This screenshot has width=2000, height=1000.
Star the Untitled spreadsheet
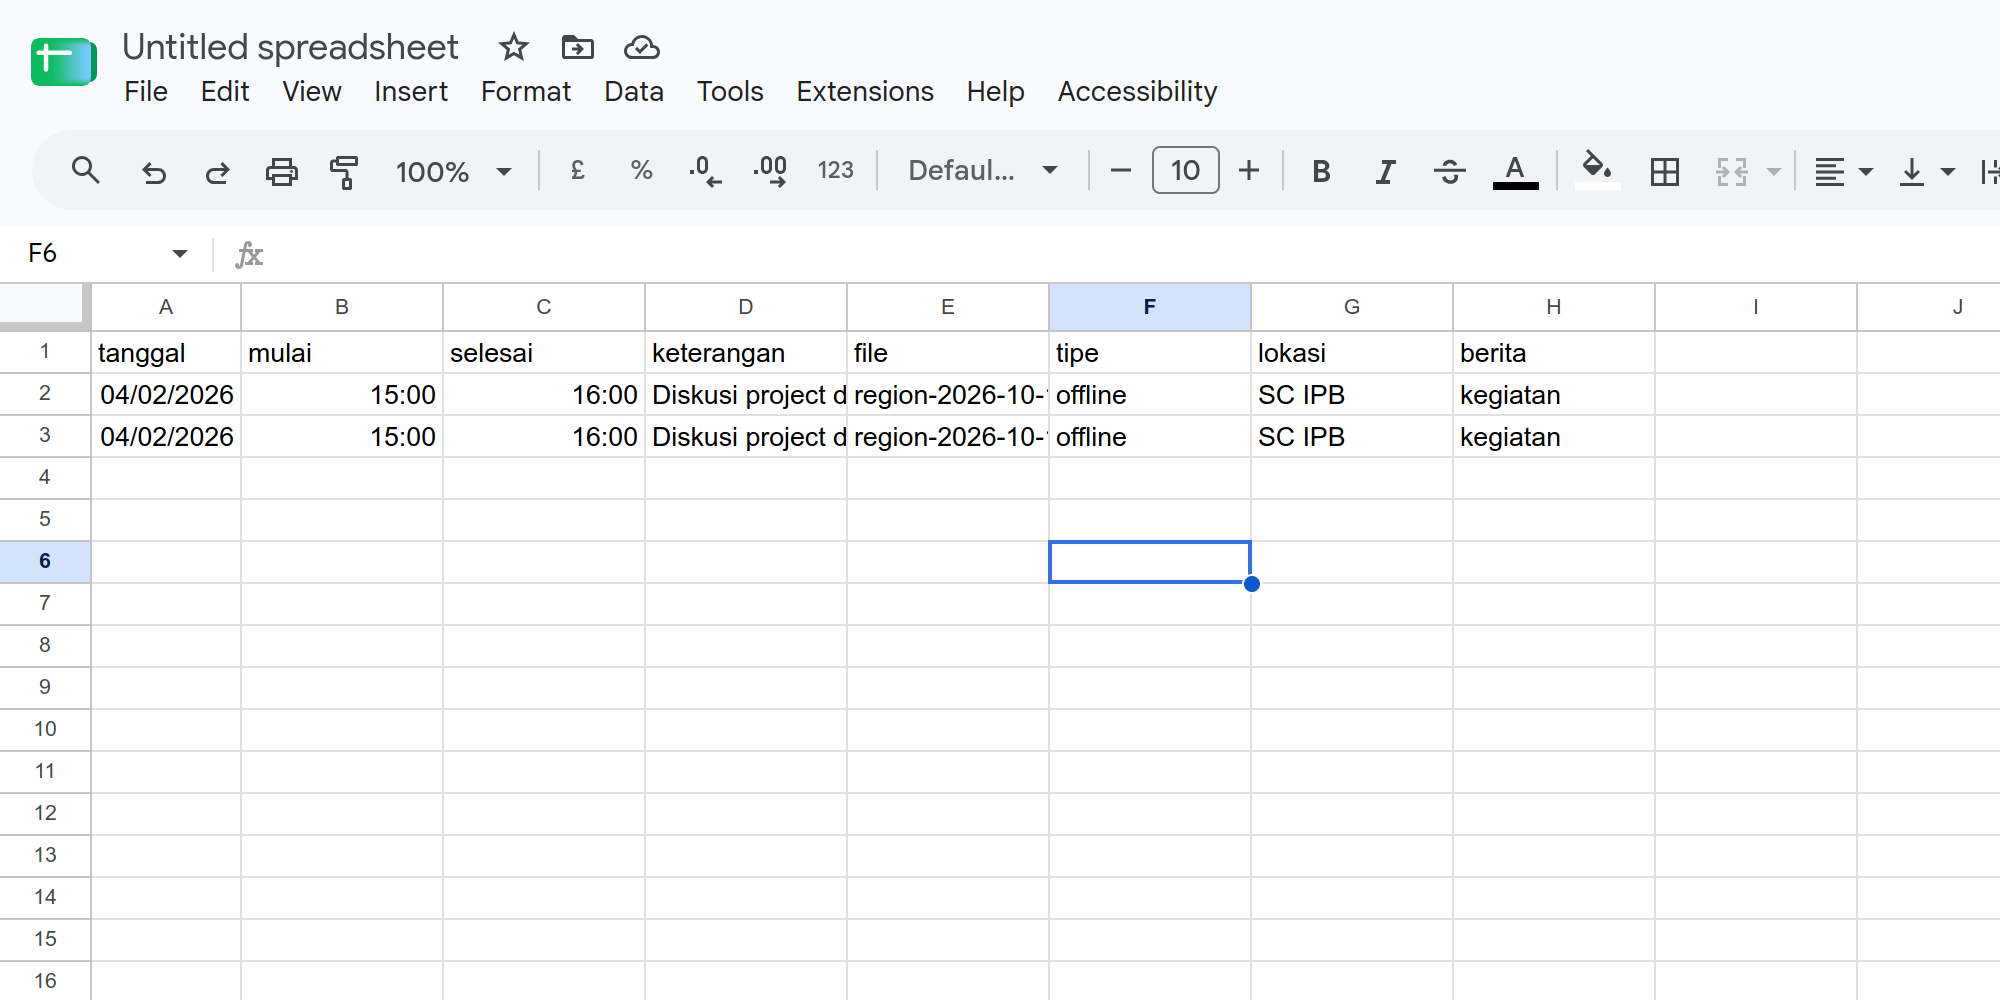click(513, 47)
